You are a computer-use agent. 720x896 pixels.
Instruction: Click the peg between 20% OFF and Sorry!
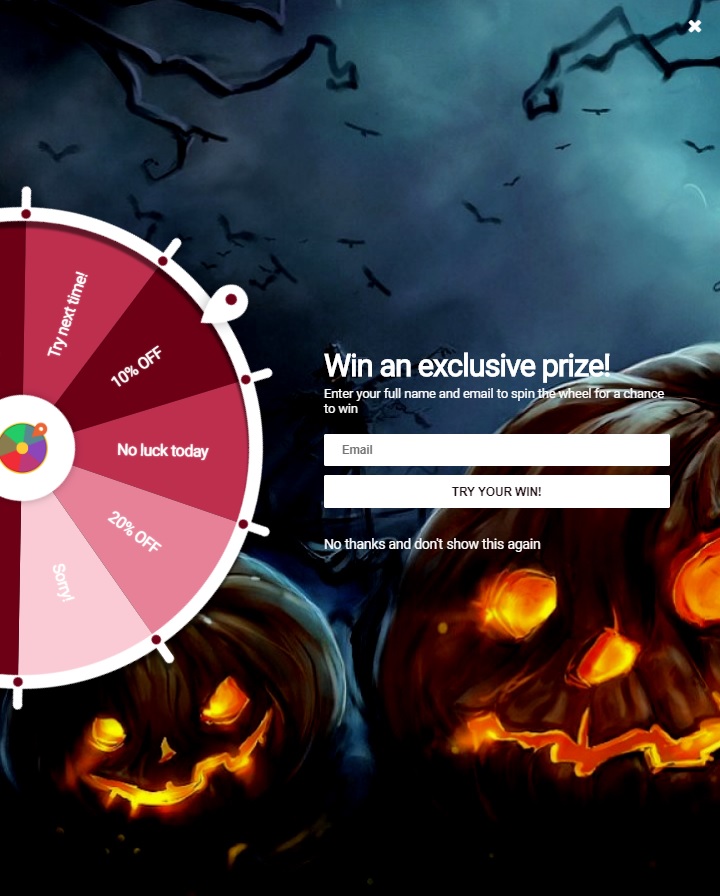pyautogui.click(x=156, y=640)
